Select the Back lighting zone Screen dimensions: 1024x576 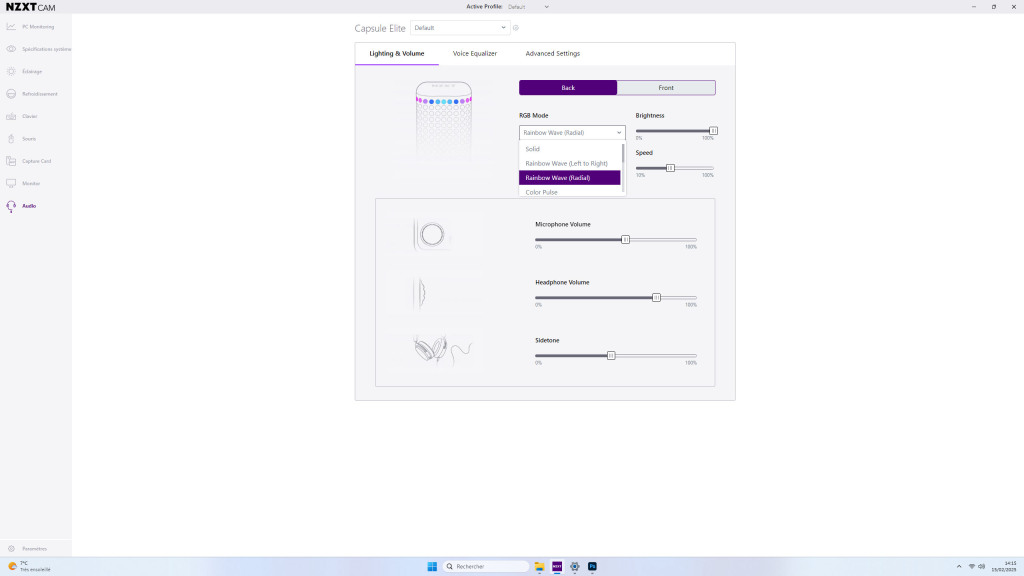[568, 88]
